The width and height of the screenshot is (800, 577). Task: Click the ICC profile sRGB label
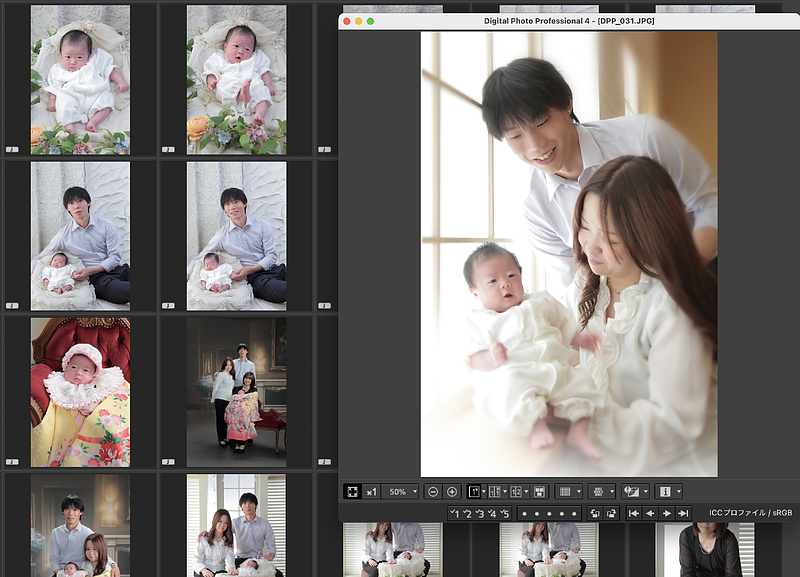pos(751,513)
